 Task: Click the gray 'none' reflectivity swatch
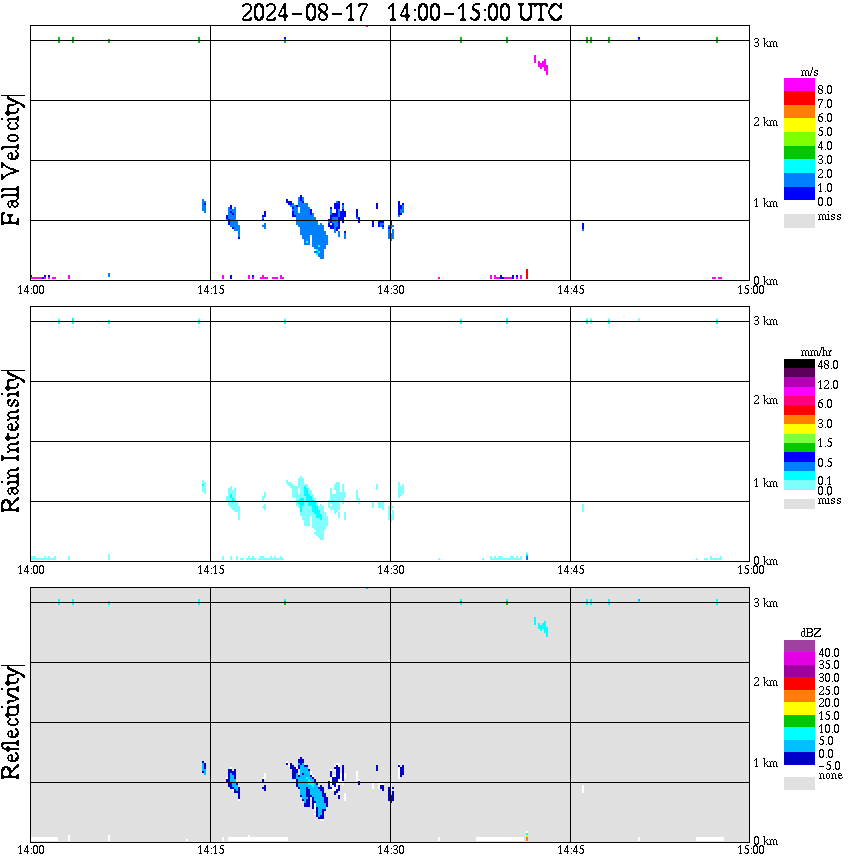pos(799,783)
